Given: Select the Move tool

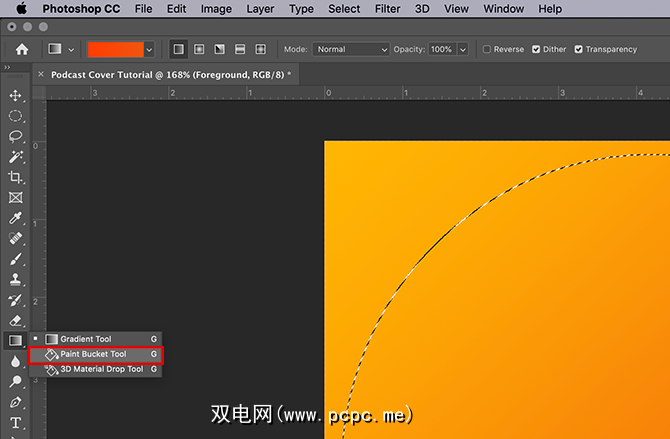Looking at the screenshot, I should click(x=15, y=96).
